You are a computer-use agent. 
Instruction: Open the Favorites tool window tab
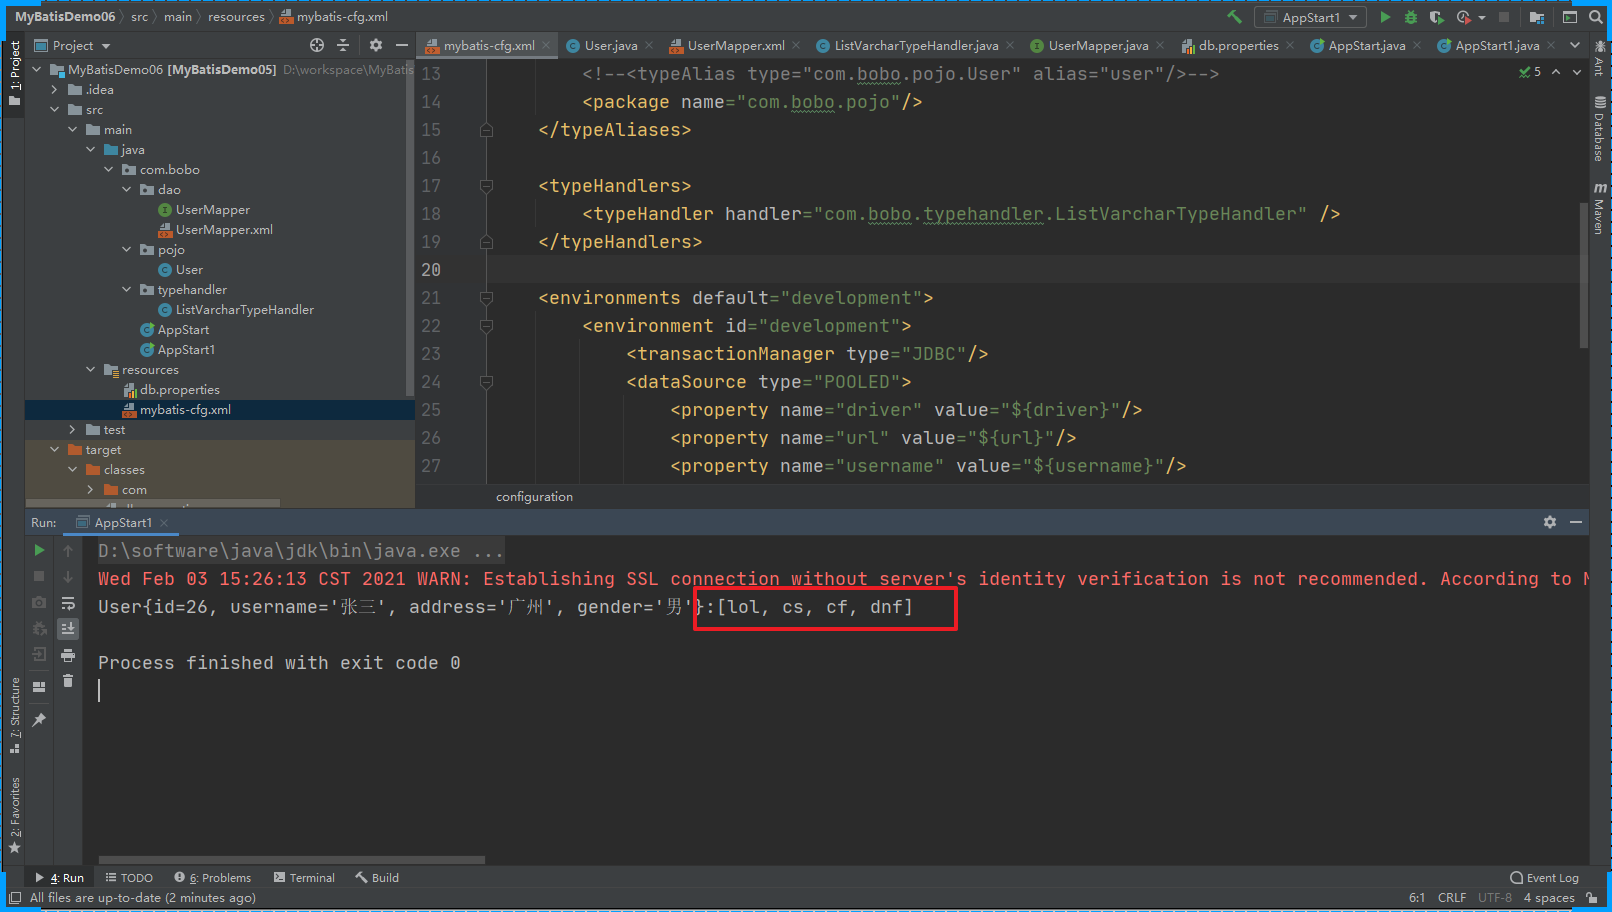point(14,814)
